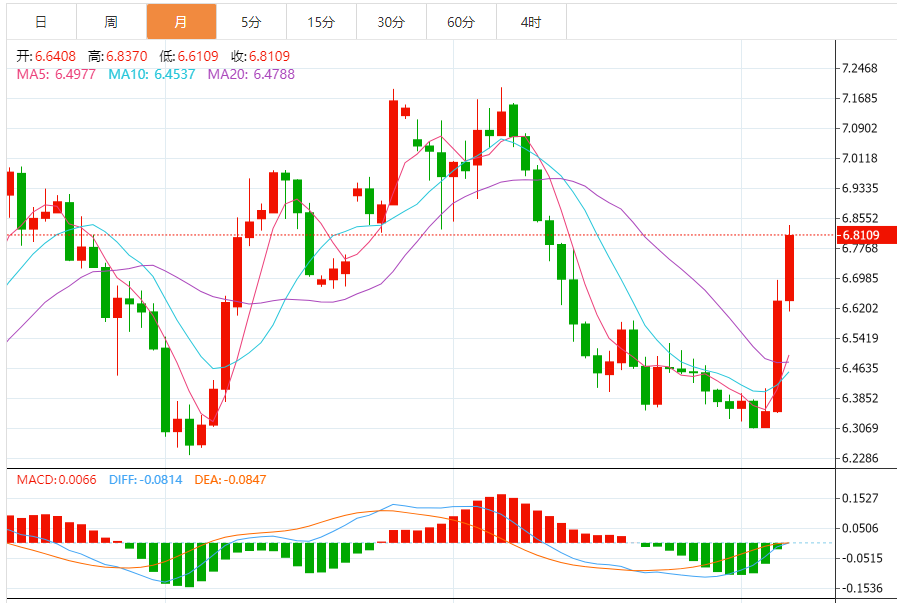Click the tallest red MACD histogram bar

click(502, 518)
